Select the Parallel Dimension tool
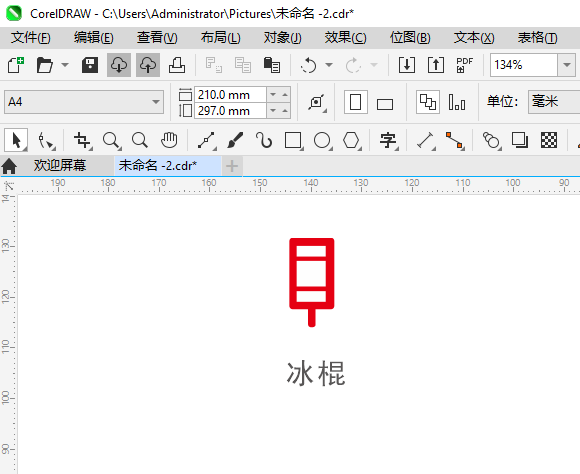 point(426,141)
